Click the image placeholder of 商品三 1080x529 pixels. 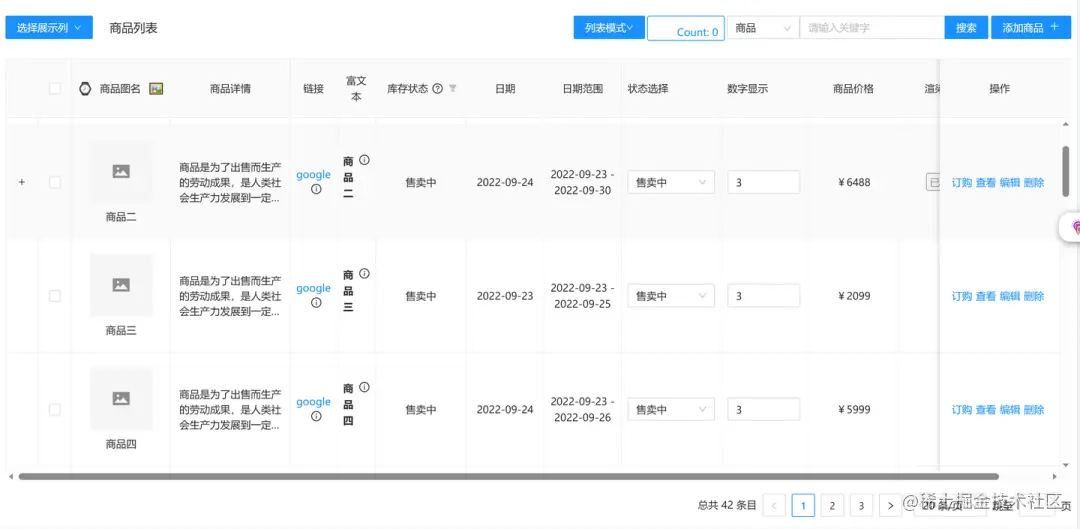(121, 285)
